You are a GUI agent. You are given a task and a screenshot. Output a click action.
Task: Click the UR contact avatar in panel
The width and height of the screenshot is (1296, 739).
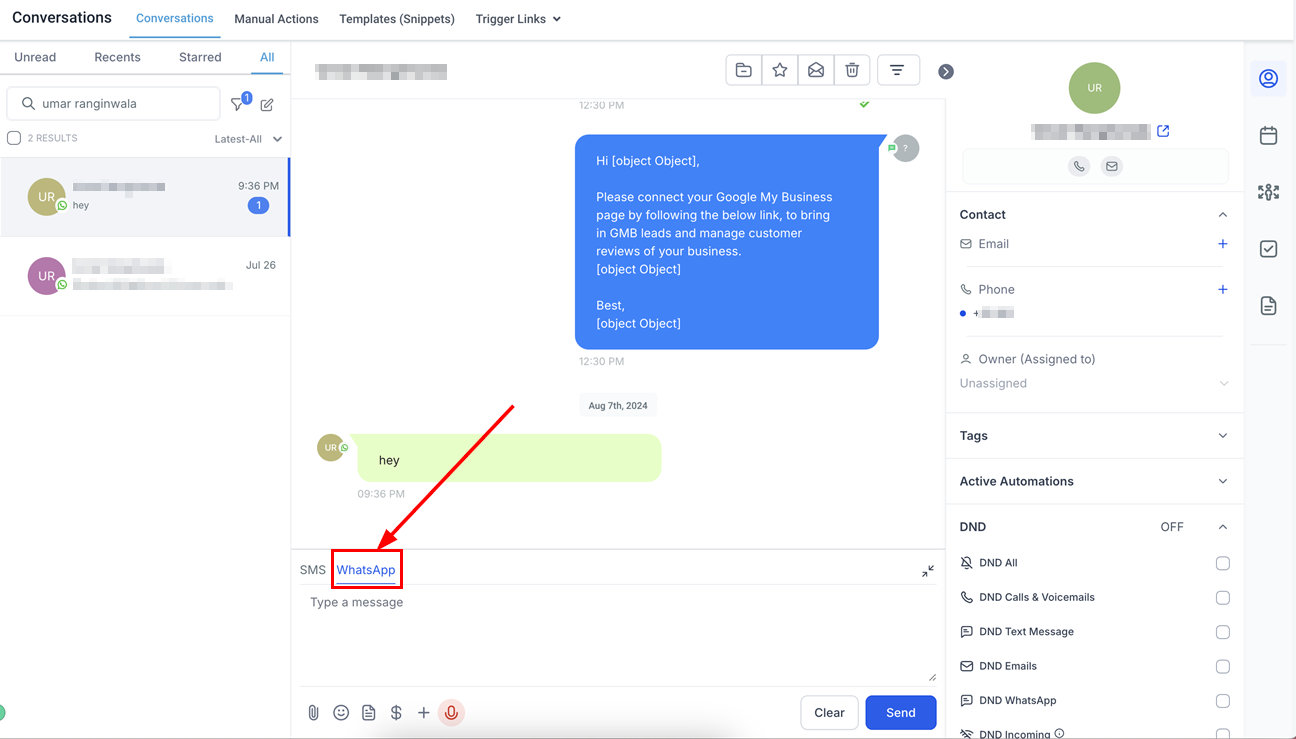[x=1094, y=88]
